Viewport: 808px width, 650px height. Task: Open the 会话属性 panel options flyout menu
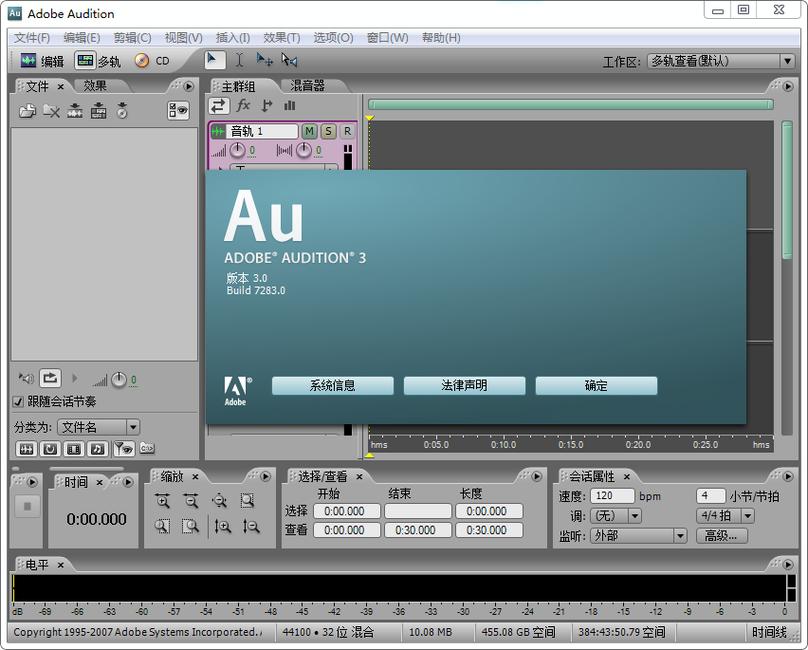(x=788, y=476)
